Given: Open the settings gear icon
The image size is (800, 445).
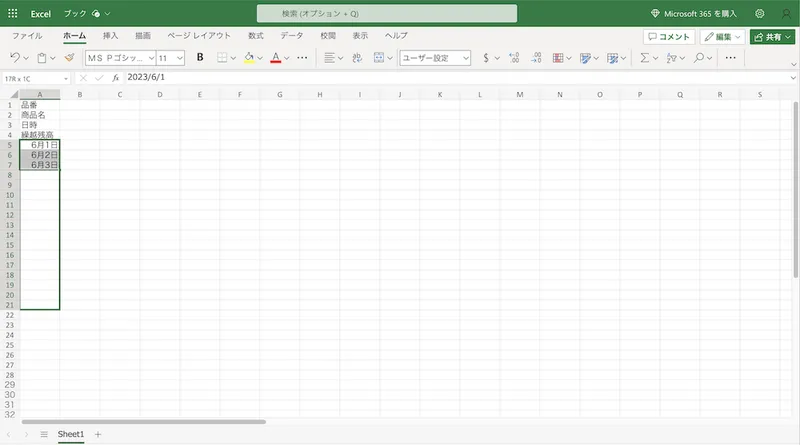Looking at the screenshot, I should [760, 14].
